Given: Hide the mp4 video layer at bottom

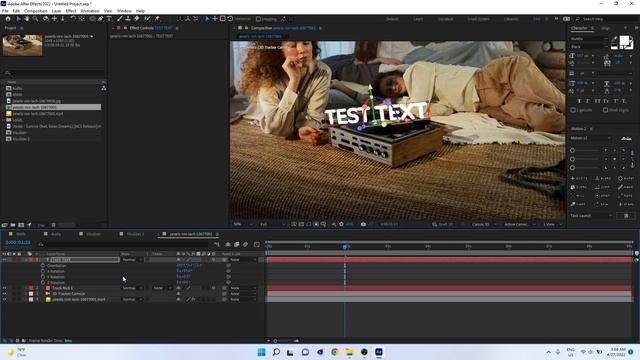Looking at the screenshot, I should coord(4,300).
